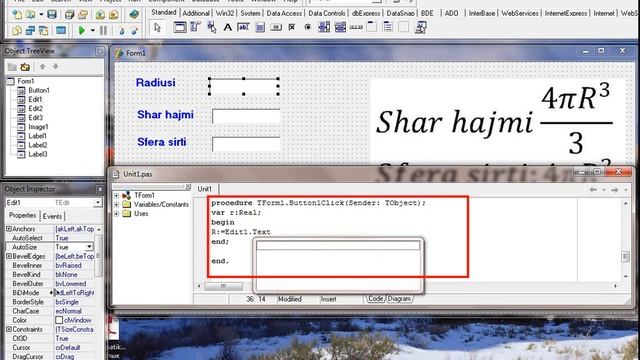The image size is (640, 360).
Task: Open the Edit1 object selector dropdown
Action: [98, 202]
